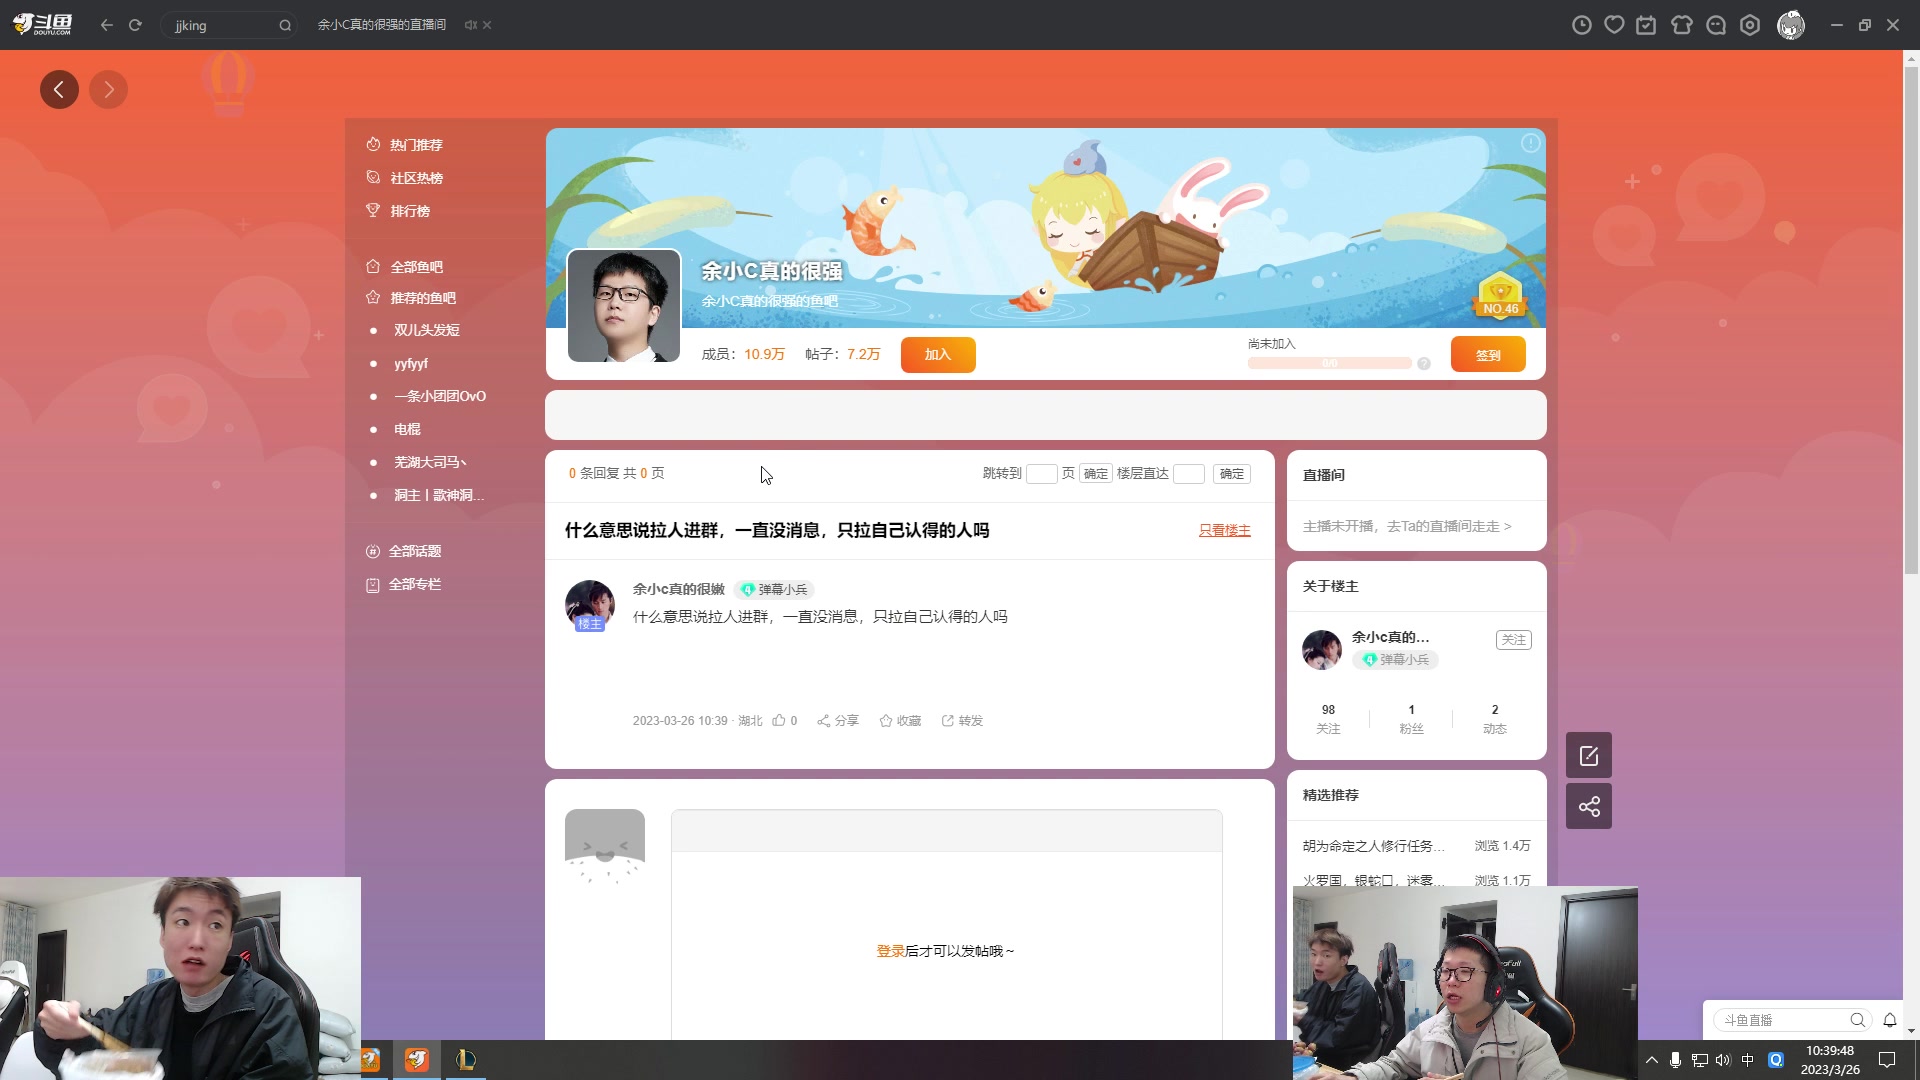Click the floating compose post icon

point(1589,755)
